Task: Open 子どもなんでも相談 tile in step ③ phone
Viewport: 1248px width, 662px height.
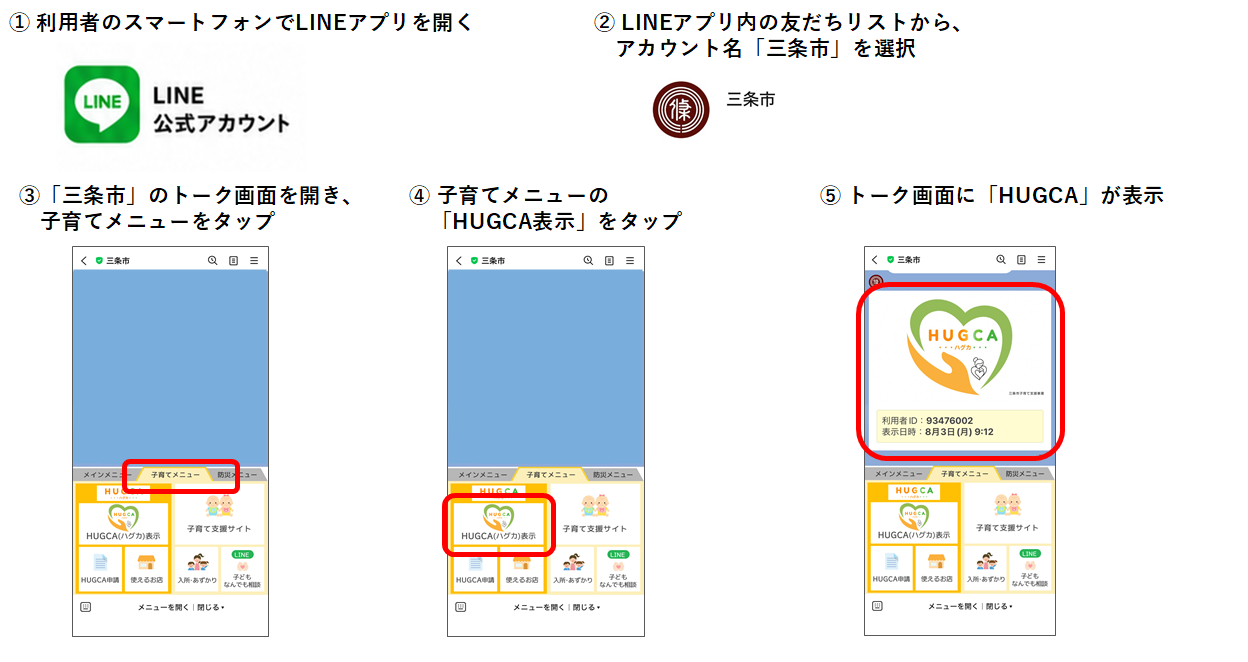Action: (x=242, y=569)
